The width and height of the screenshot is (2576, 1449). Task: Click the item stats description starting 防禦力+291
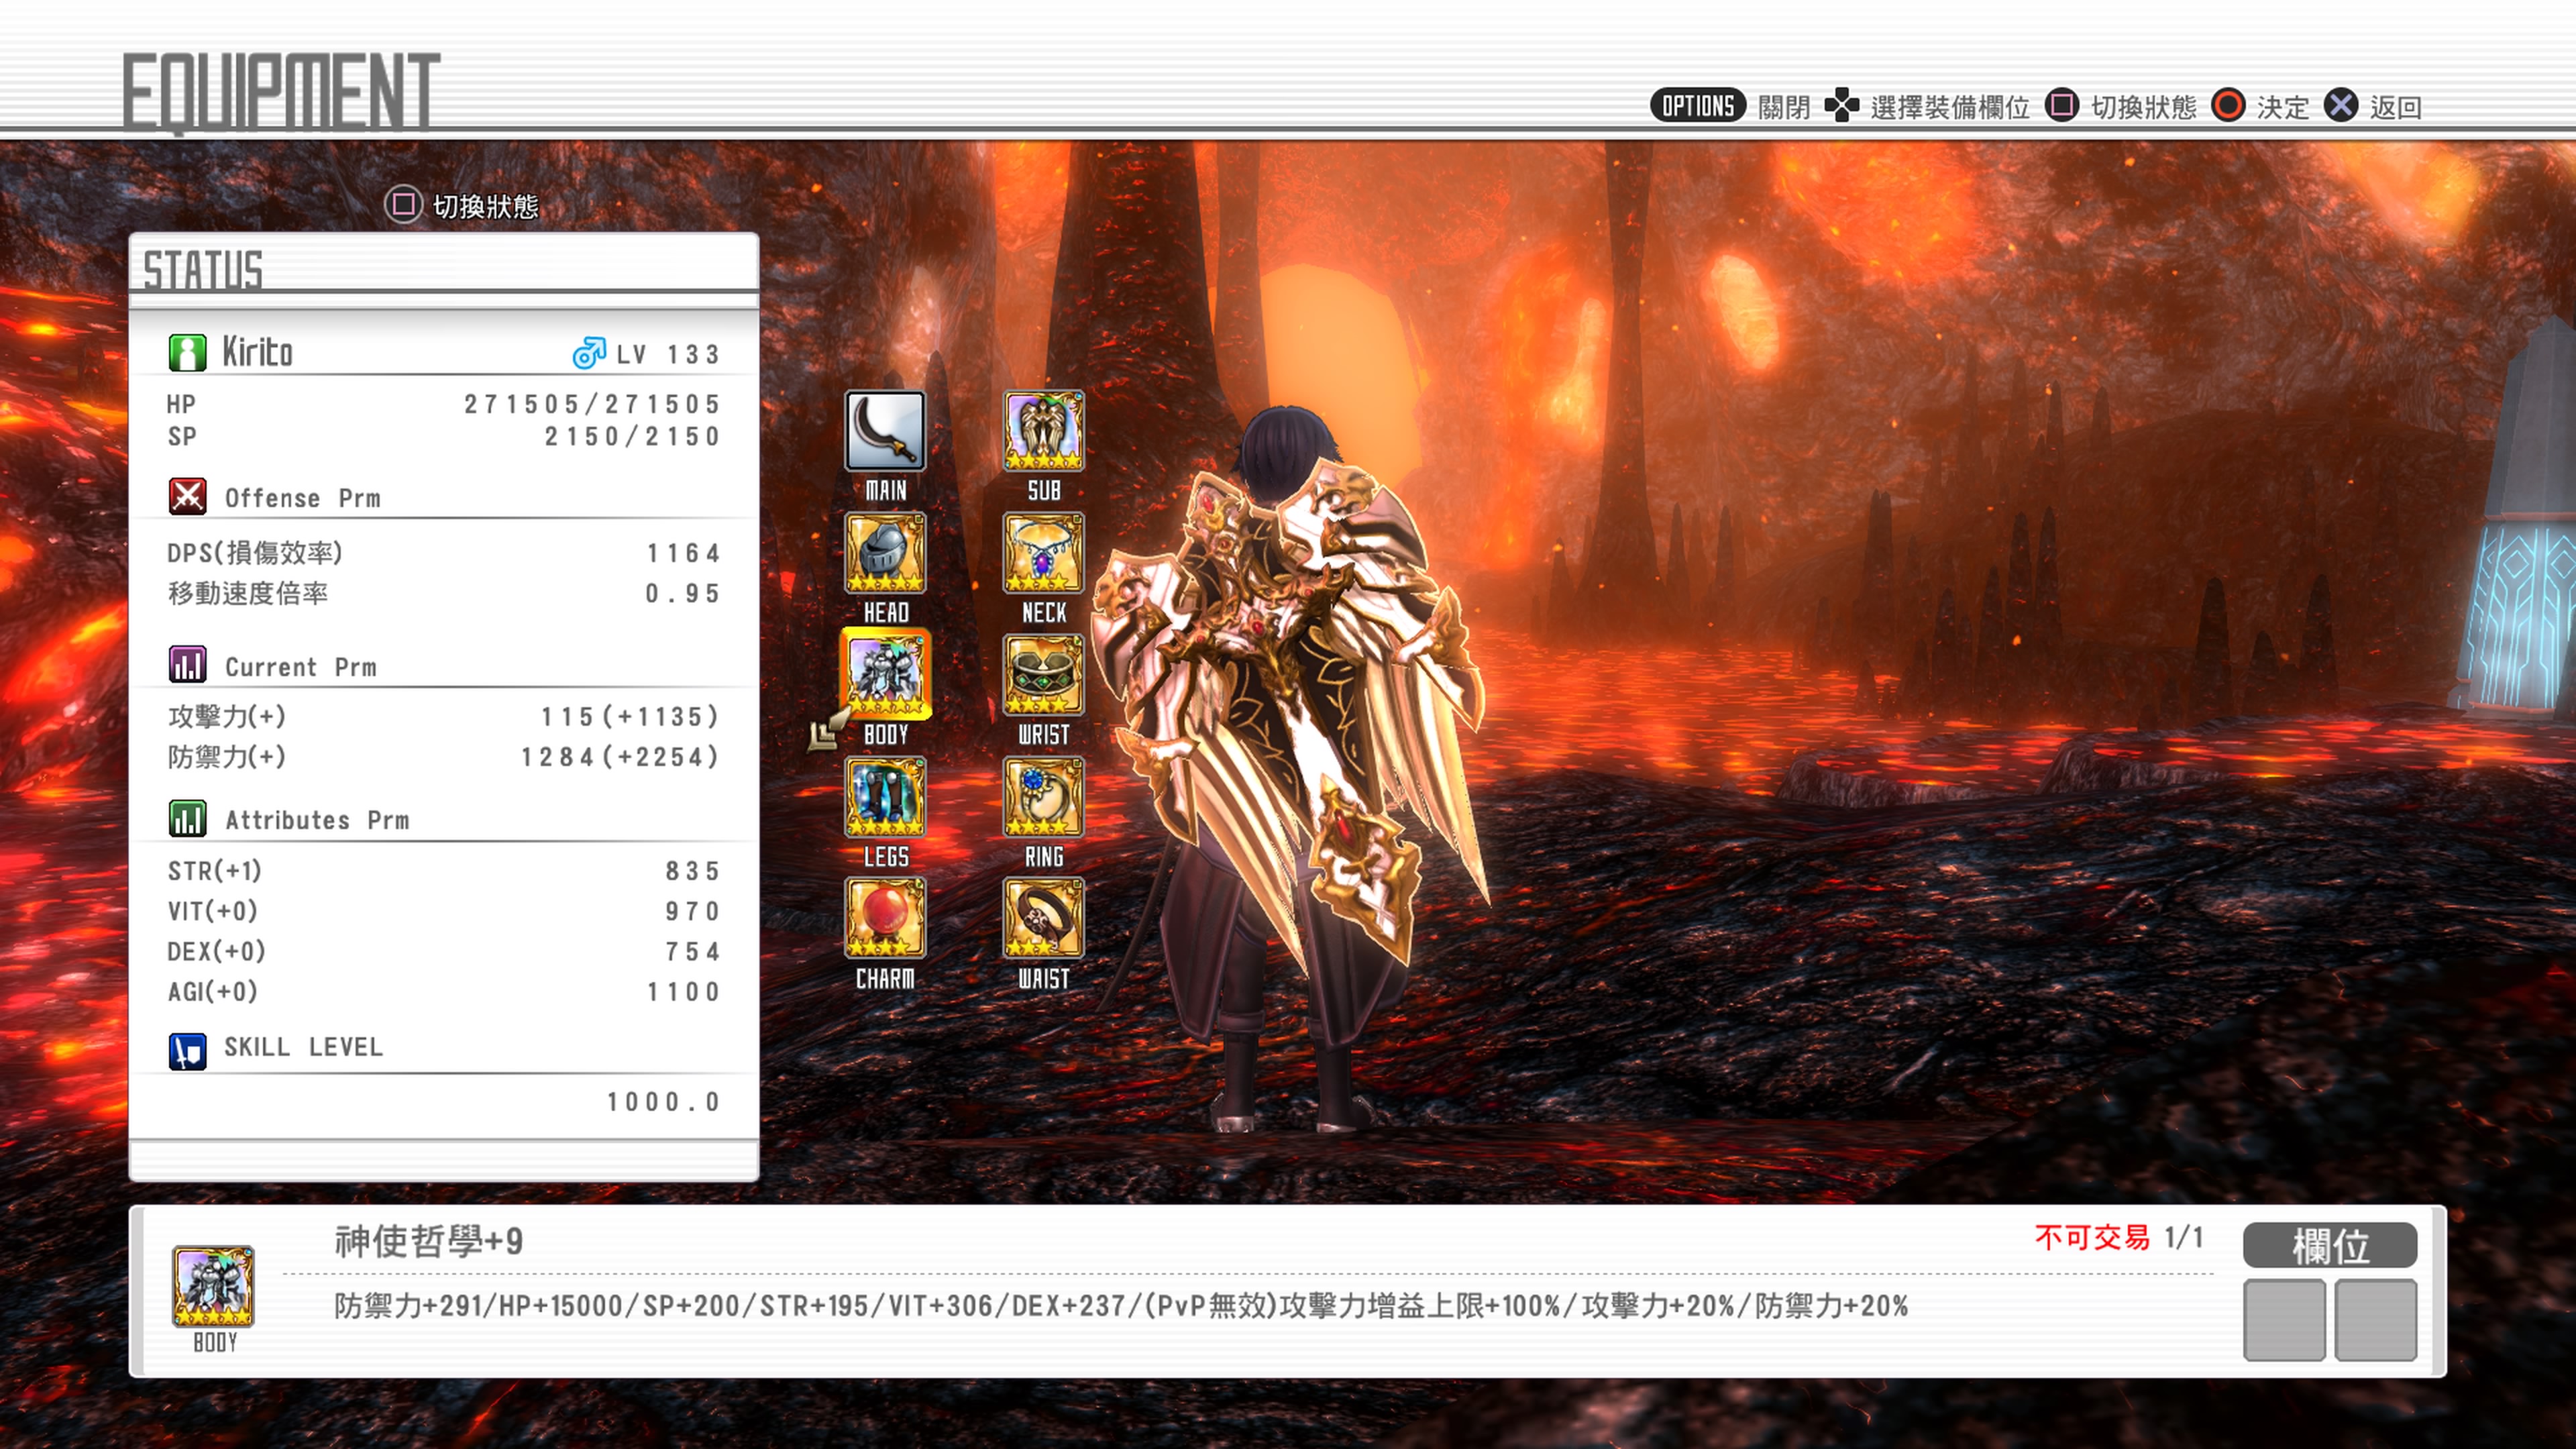click(x=1121, y=1306)
